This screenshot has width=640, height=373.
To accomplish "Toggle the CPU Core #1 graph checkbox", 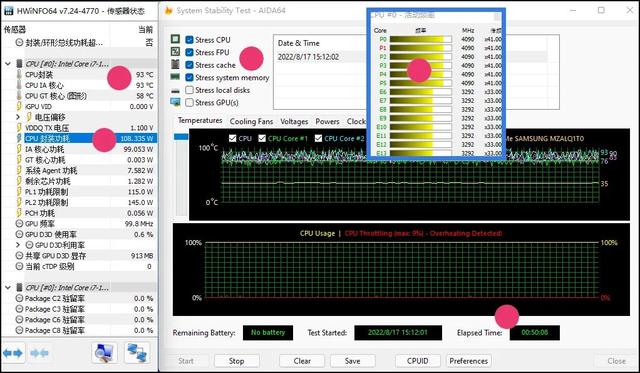I will [x=262, y=138].
